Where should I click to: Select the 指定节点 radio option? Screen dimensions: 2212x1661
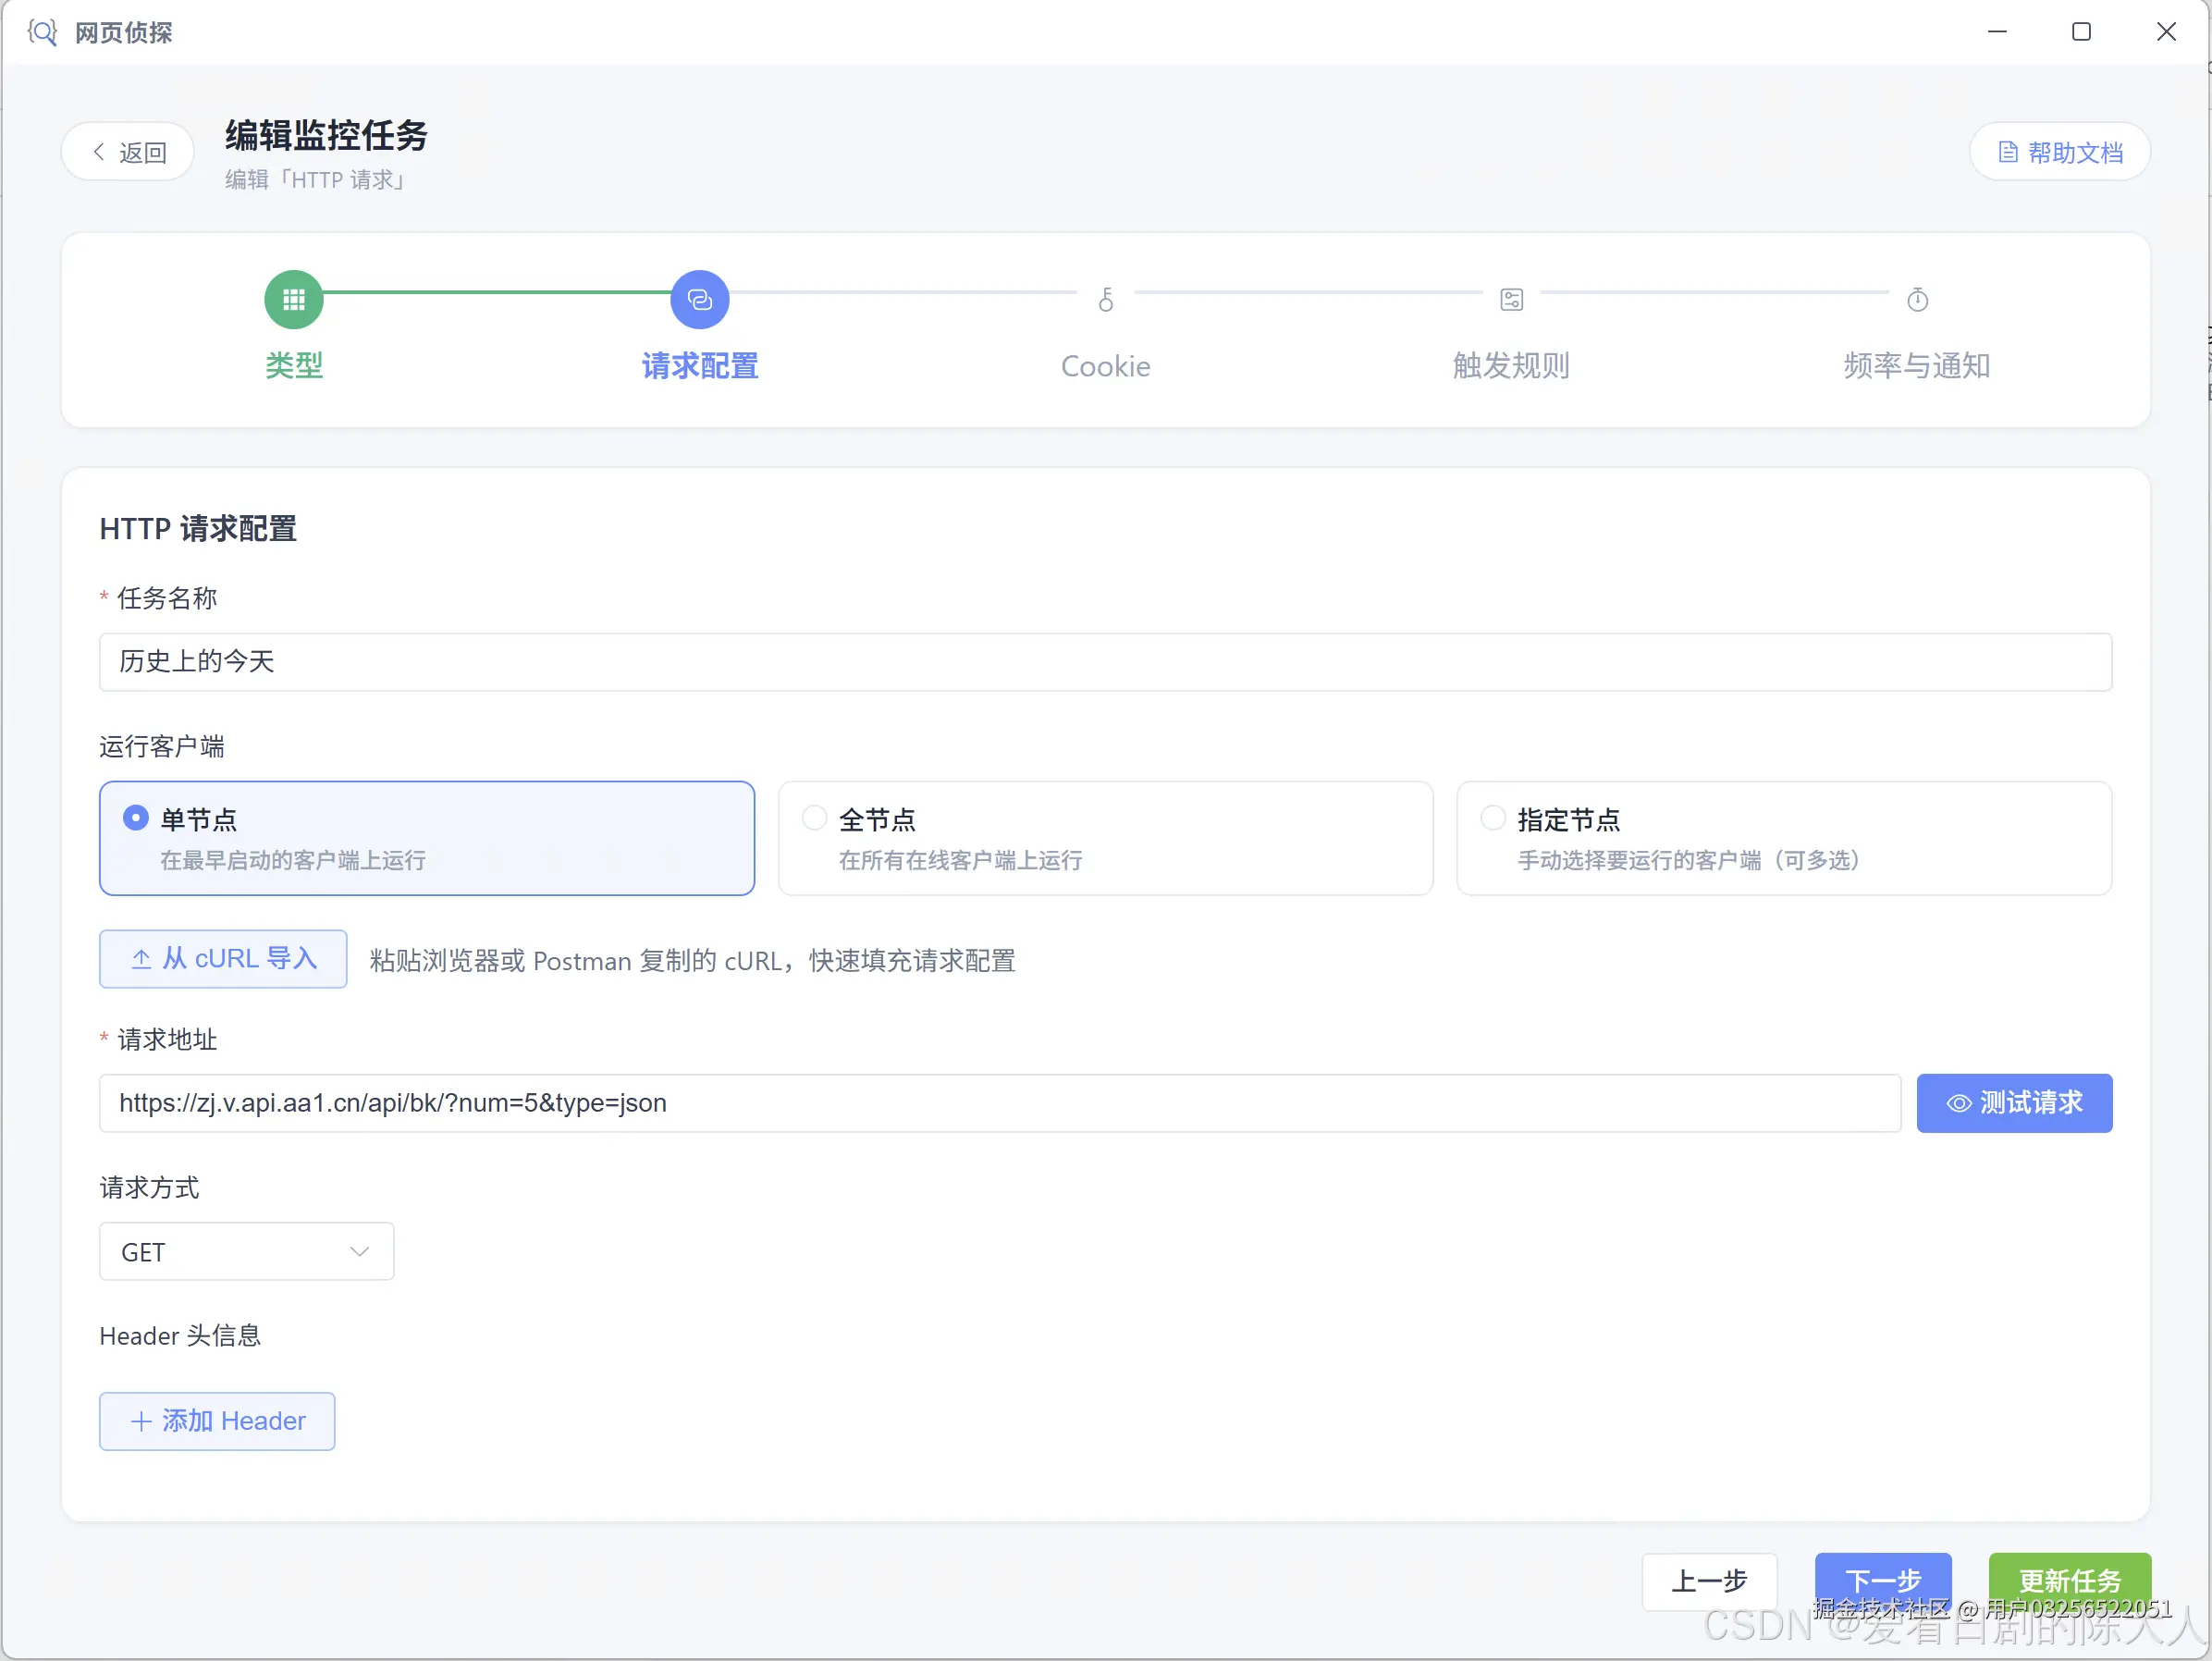1493,818
